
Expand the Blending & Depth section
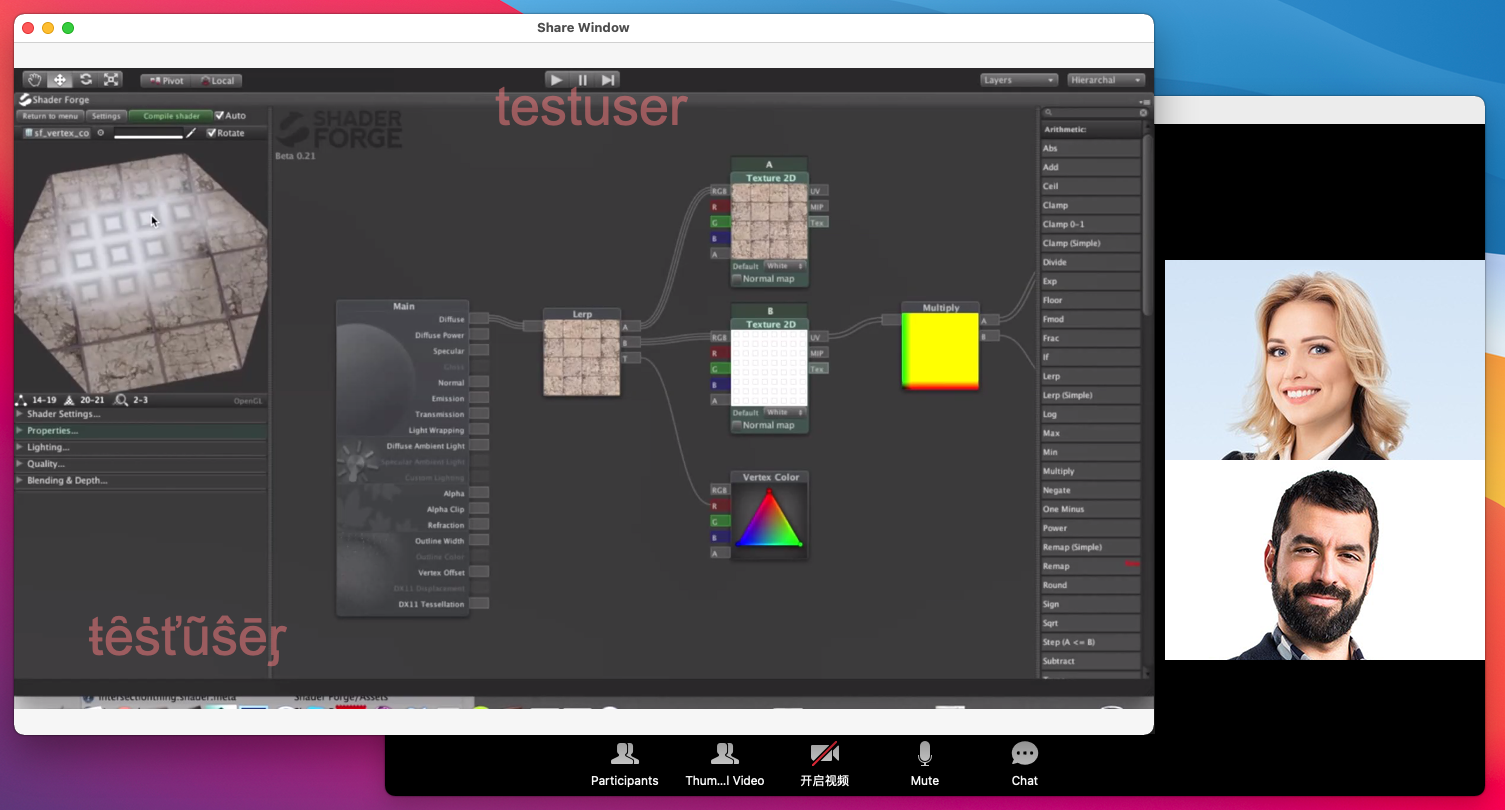pos(67,481)
